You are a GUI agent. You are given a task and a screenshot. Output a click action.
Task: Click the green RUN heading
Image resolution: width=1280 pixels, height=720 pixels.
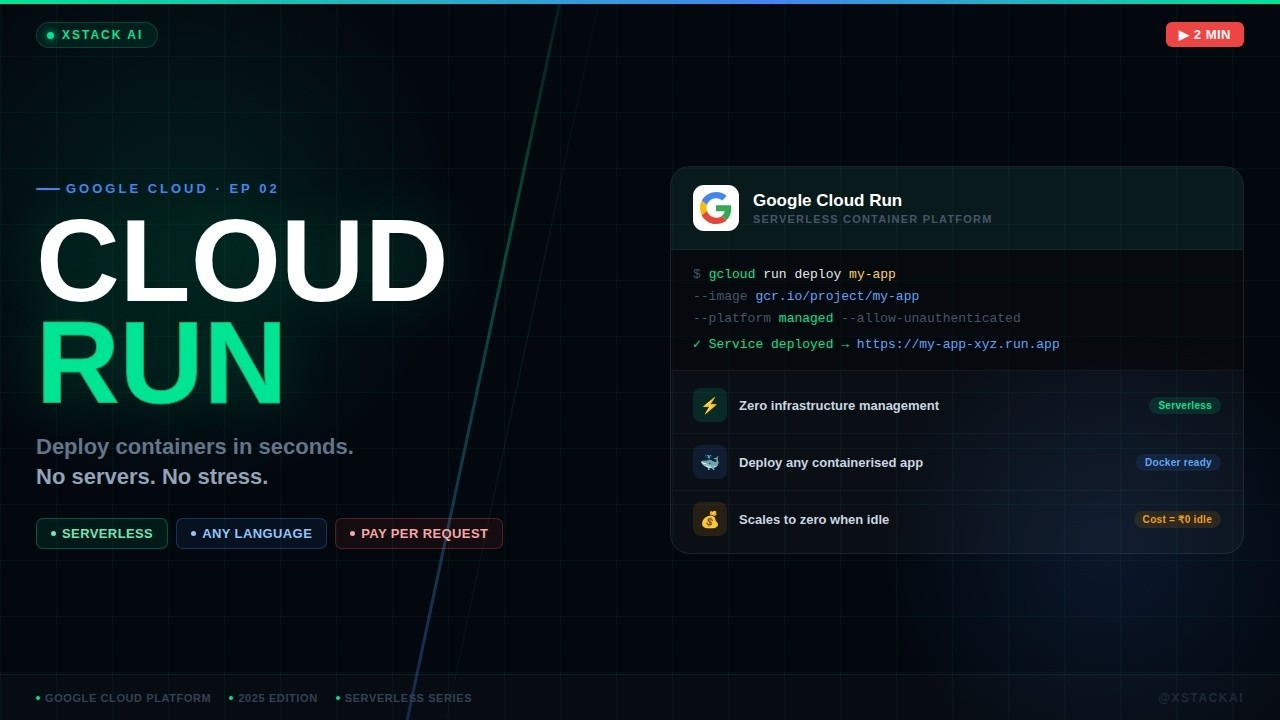pos(161,364)
